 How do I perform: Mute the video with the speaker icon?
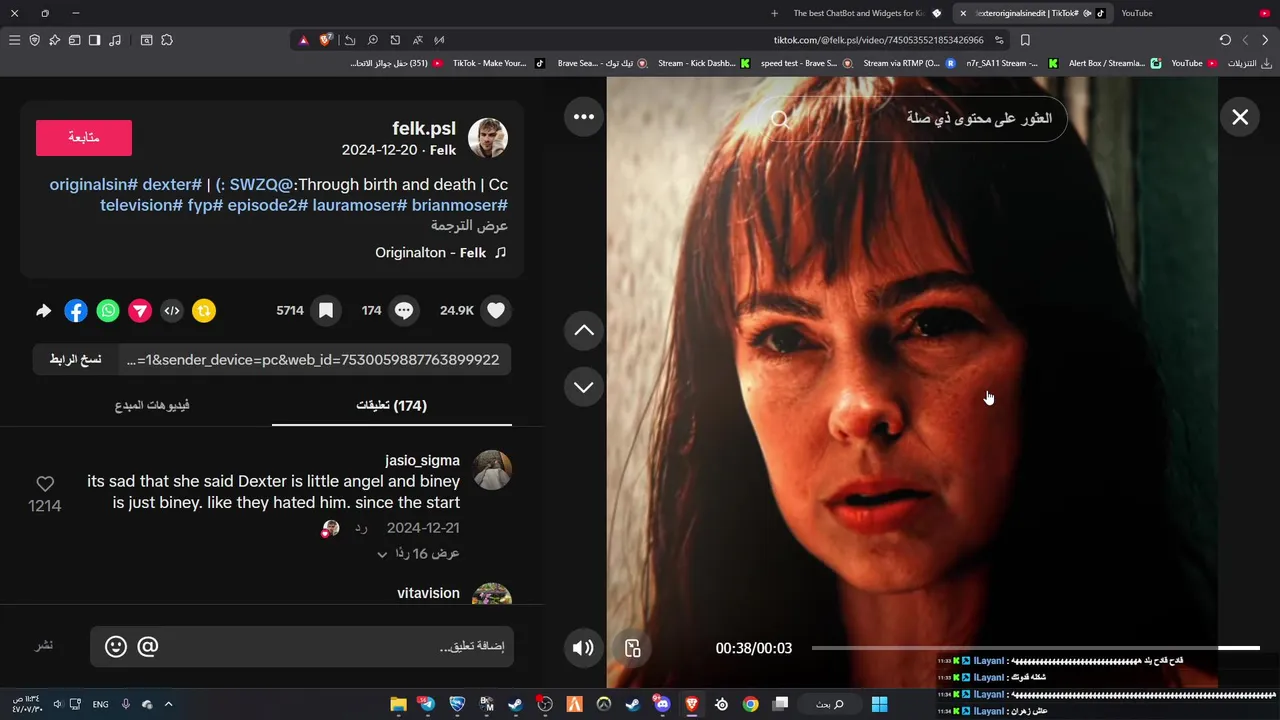(x=583, y=648)
